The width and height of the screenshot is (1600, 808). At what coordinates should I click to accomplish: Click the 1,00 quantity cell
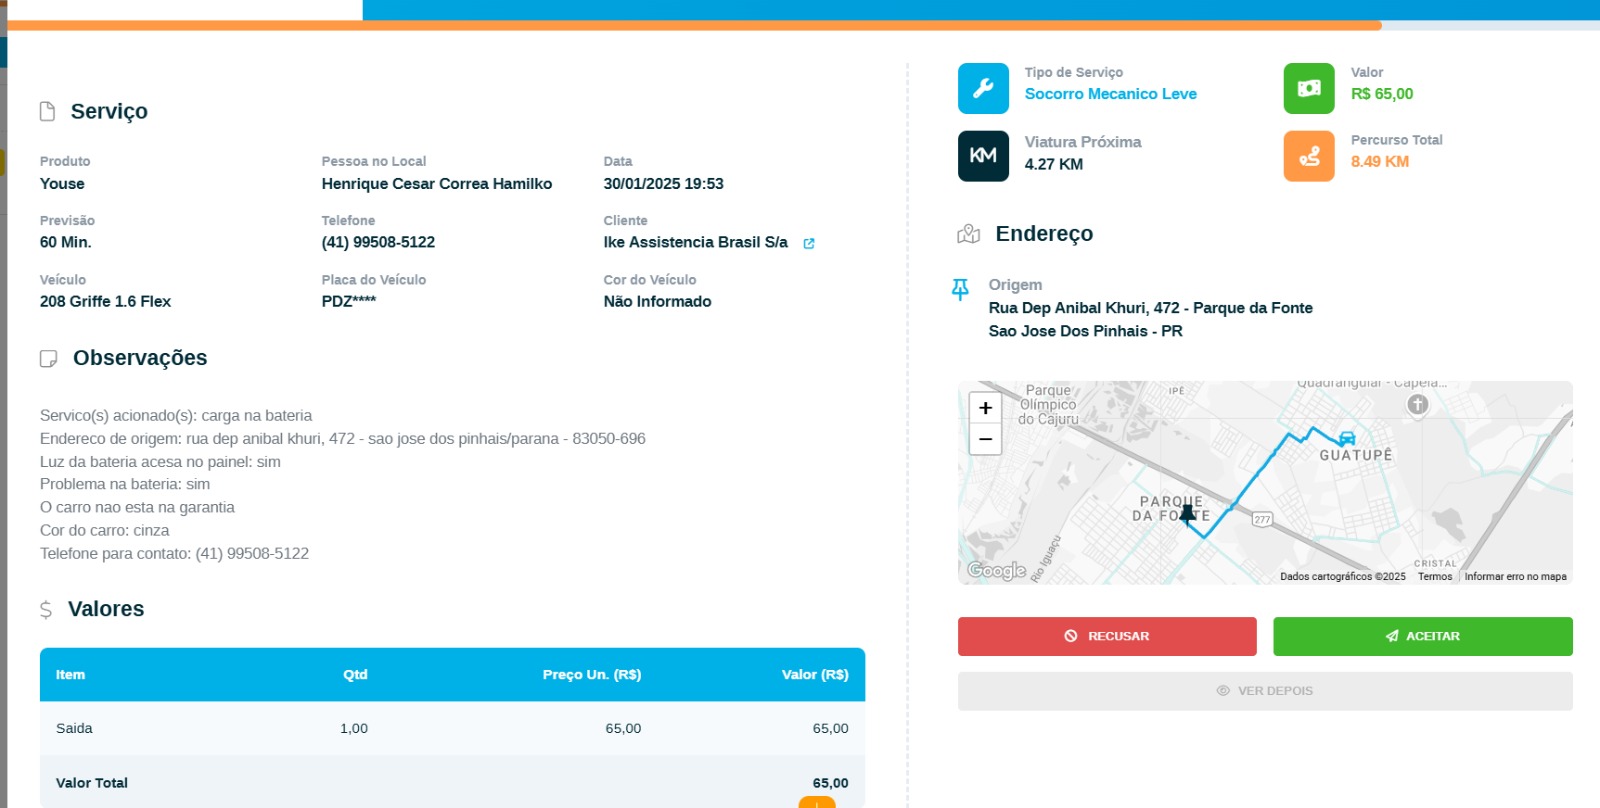point(354,728)
